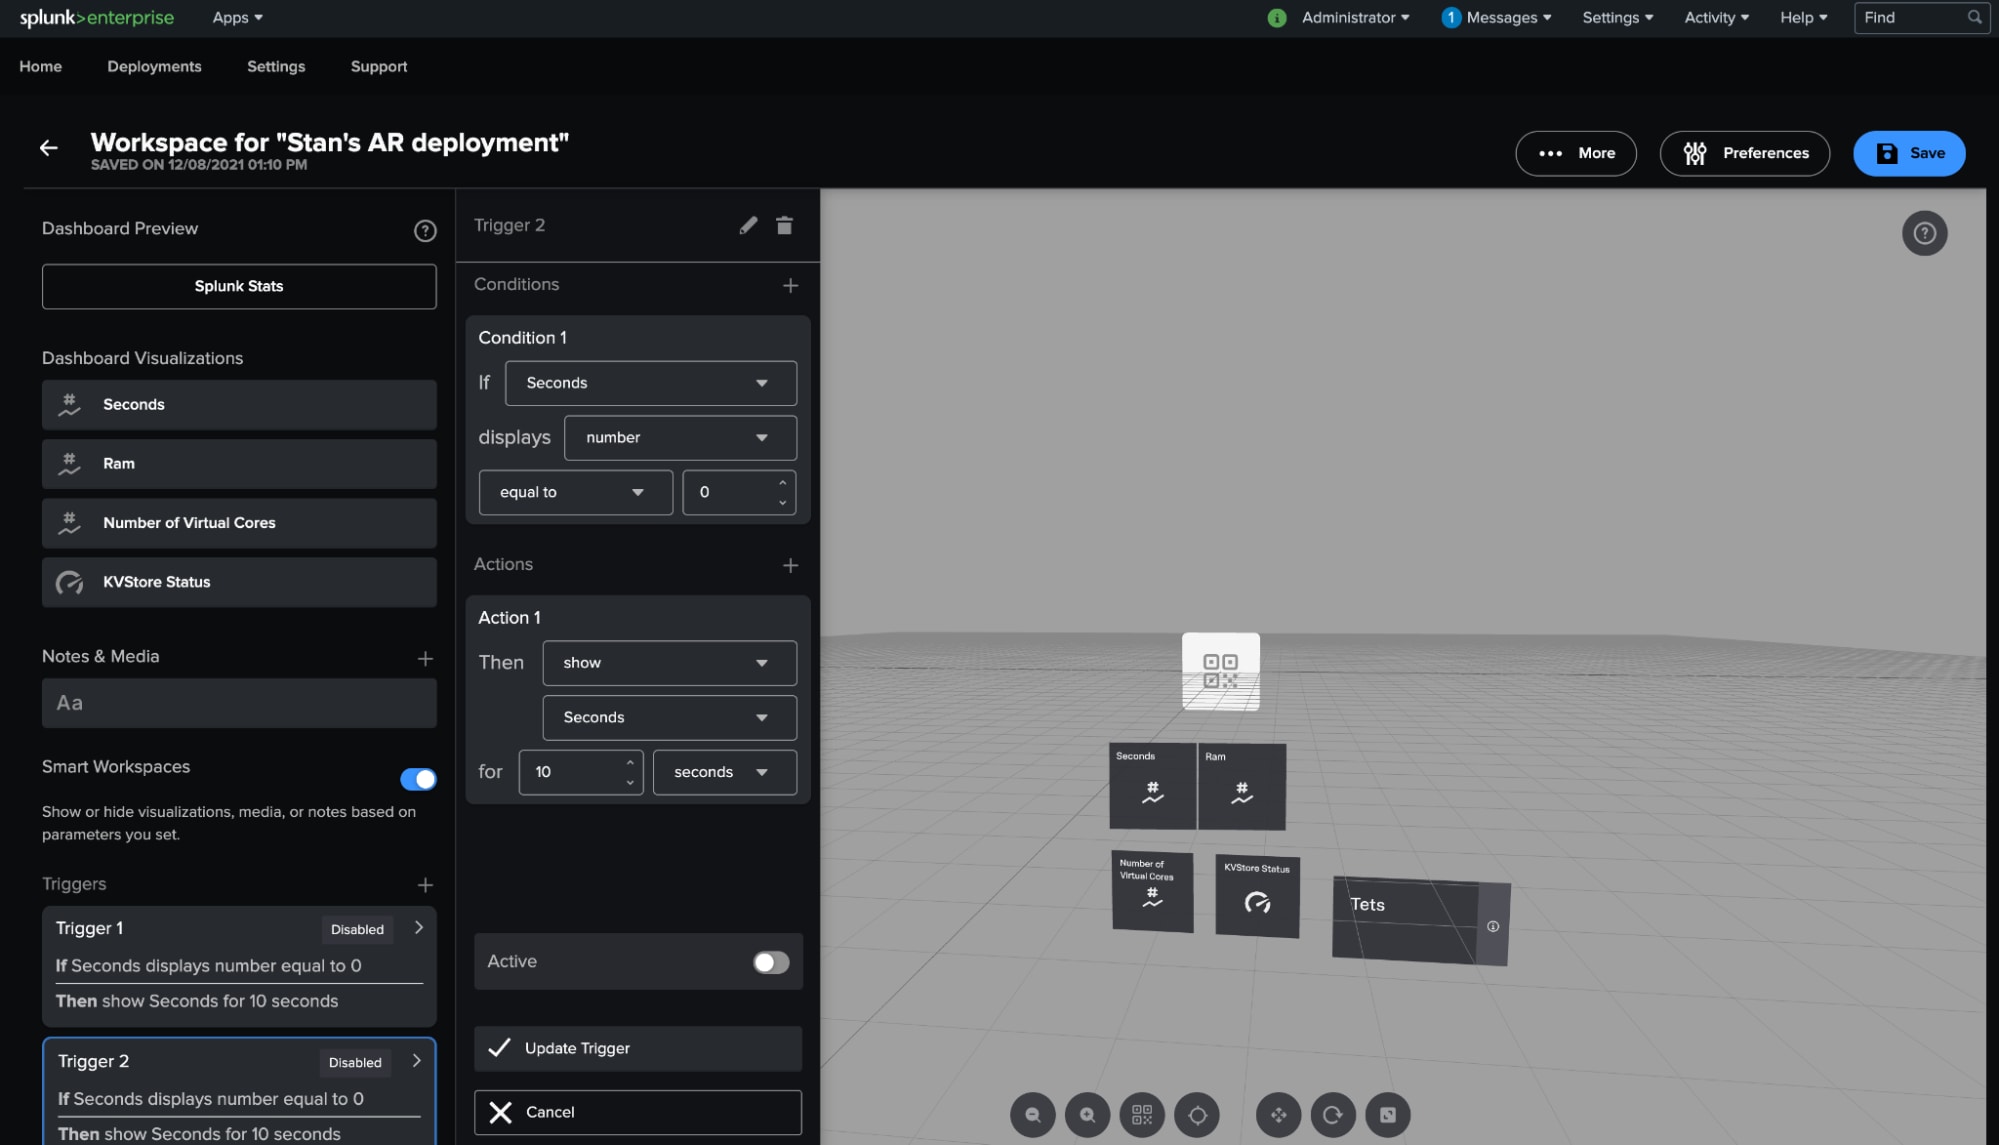The image size is (1999, 1145).
Task: Select the QR code marker in scene
Action: click(1221, 671)
